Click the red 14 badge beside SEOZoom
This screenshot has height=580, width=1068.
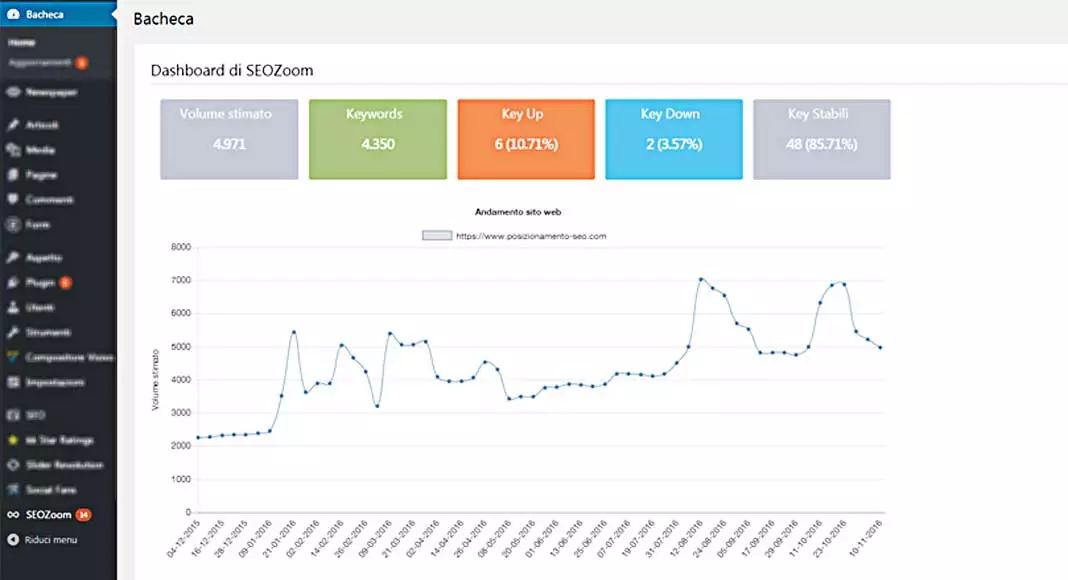[x=83, y=515]
